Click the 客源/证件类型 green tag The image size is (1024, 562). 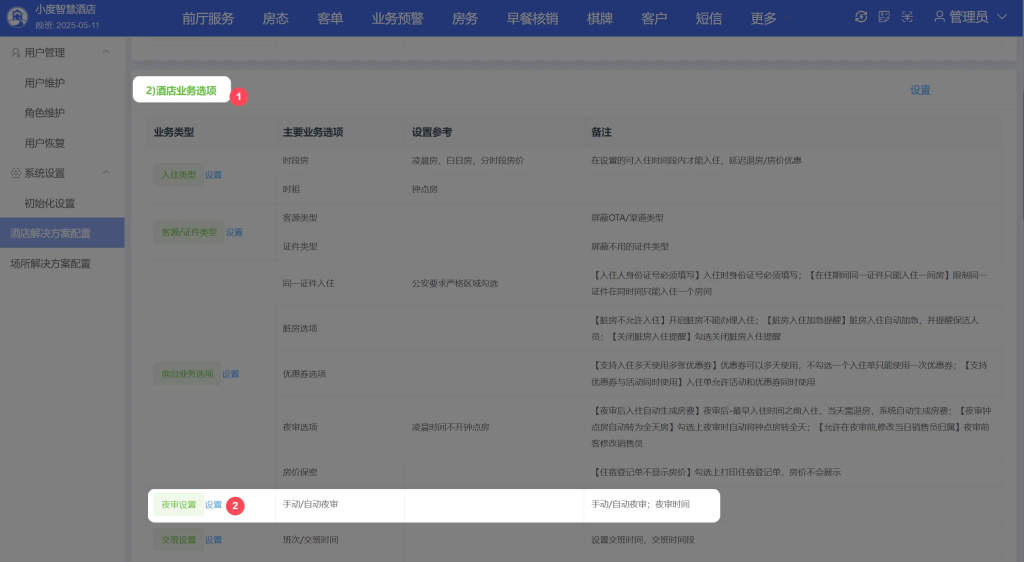click(188, 233)
